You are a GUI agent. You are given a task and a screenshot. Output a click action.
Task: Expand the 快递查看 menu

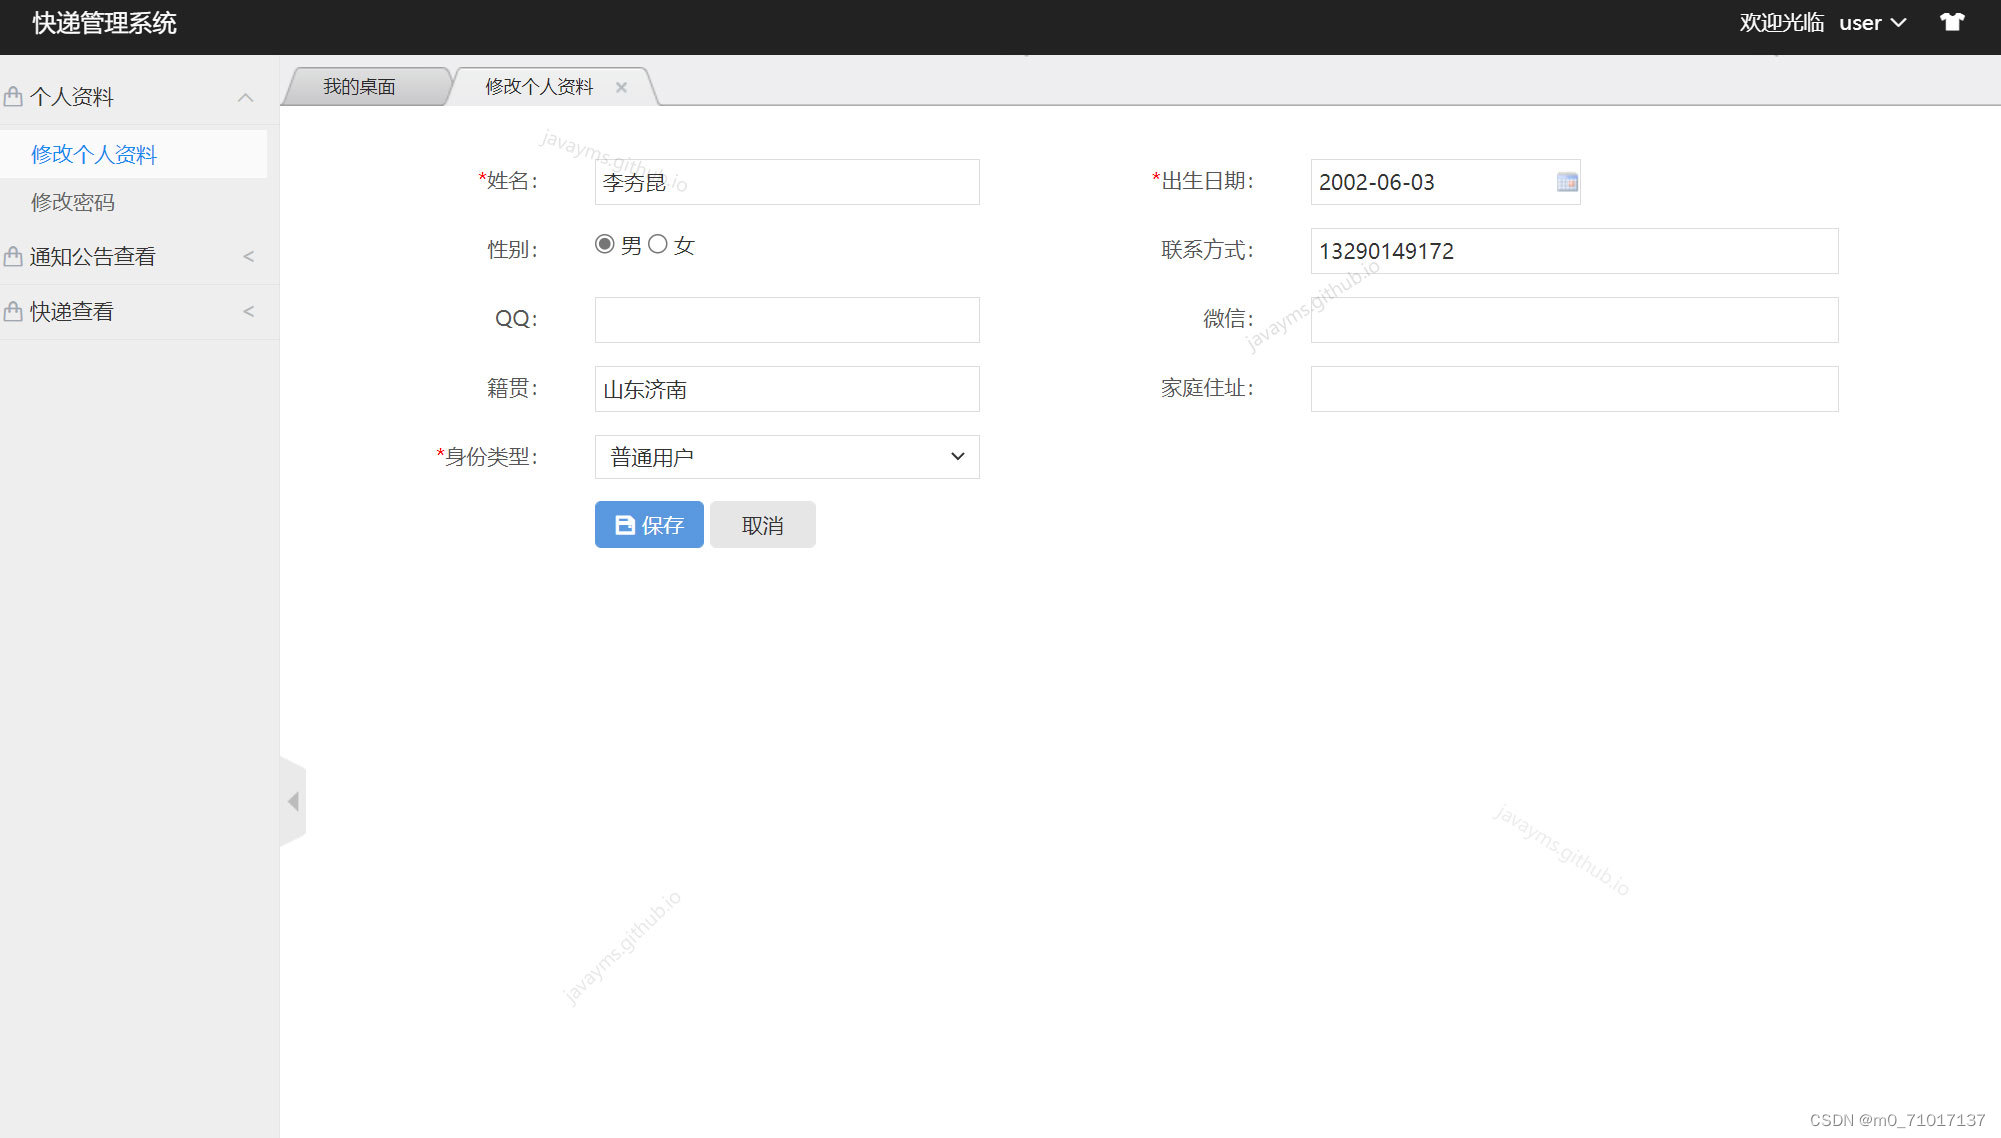click(x=248, y=311)
